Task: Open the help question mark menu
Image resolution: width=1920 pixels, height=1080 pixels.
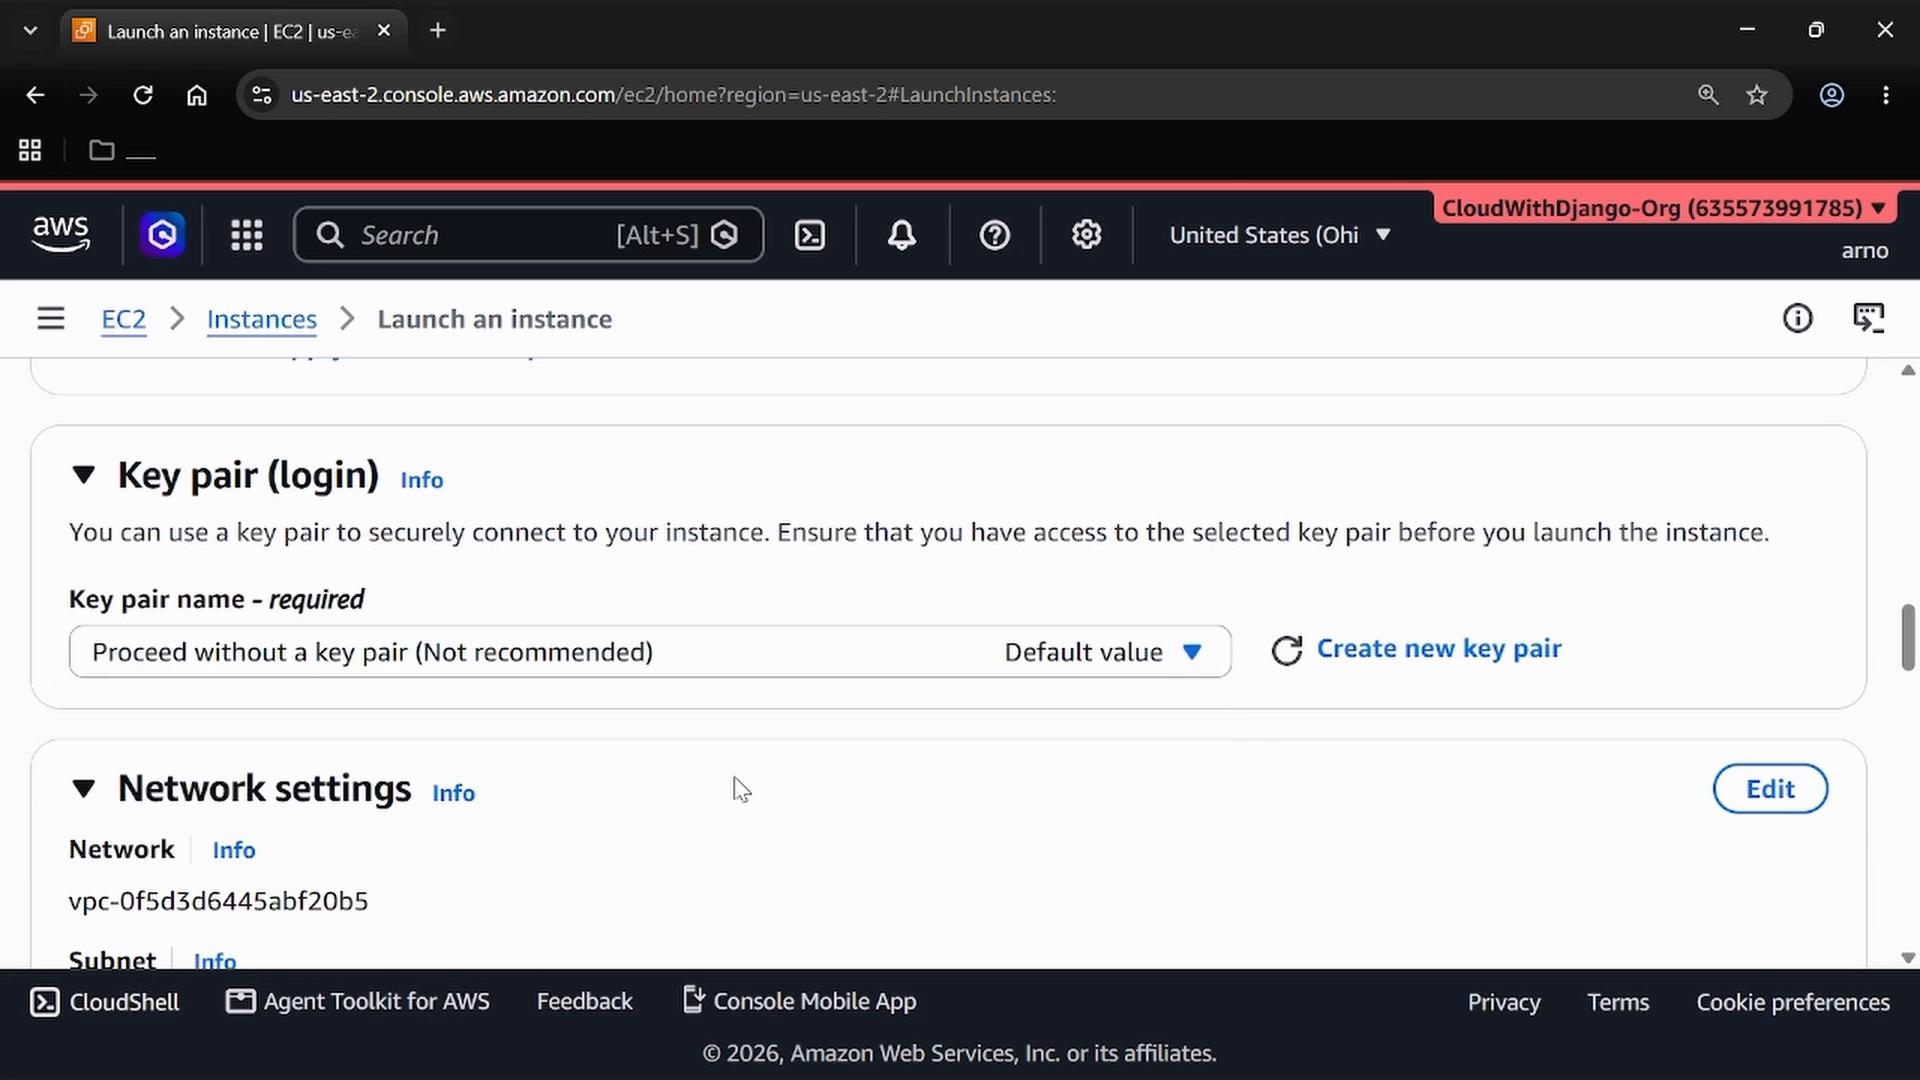Action: 994,235
